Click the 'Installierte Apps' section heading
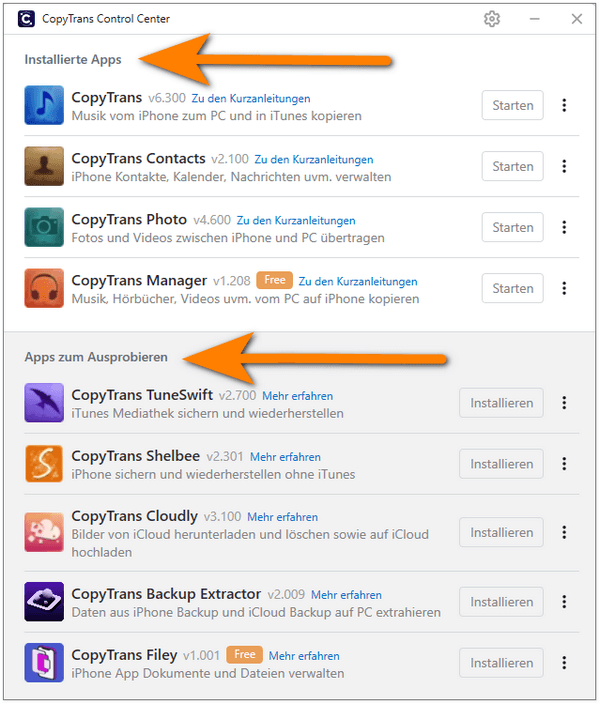The image size is (600, 704). pyautogui.click(x=73, y=60)
